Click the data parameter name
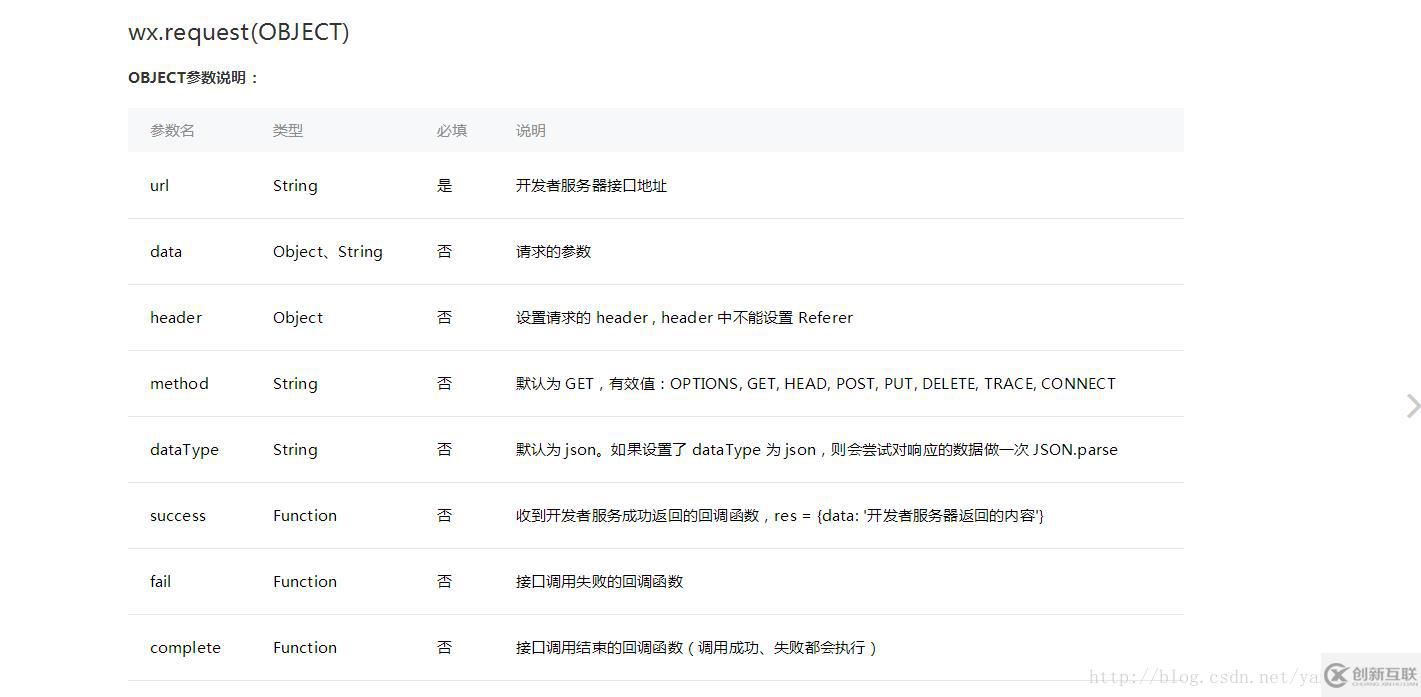Screen dimensions: 1421x697 tap(165, 251)
